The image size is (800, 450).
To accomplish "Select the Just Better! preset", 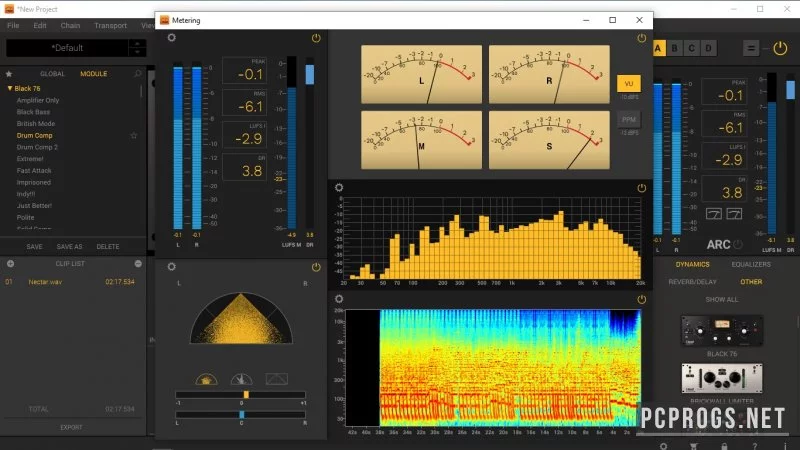I will click(x=34, y=206).
